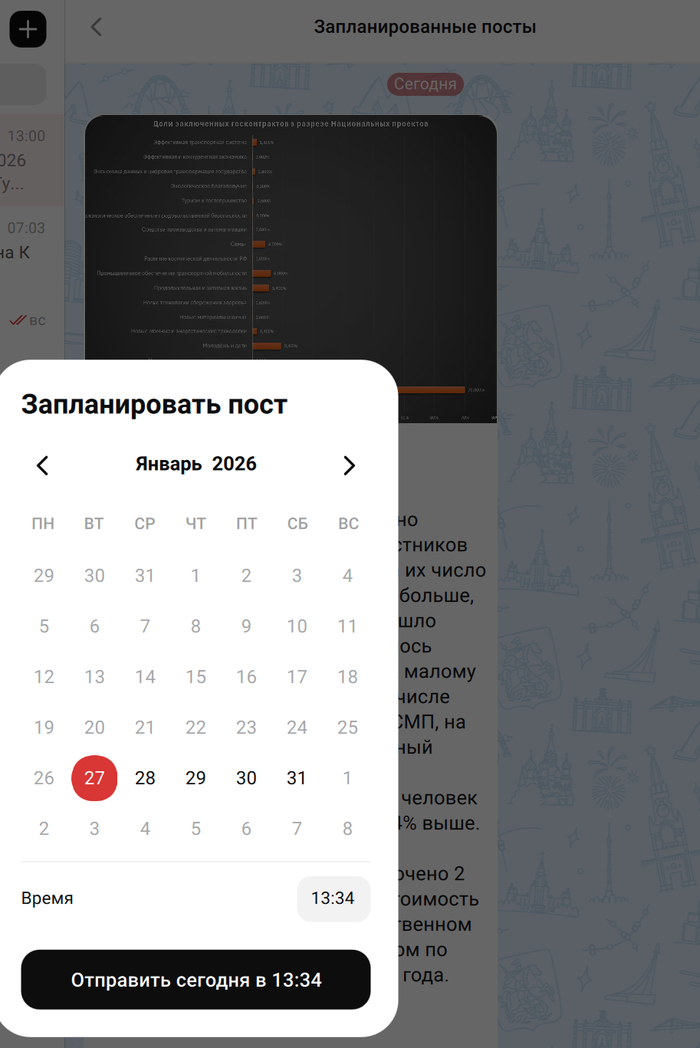This screenshot has width=700, height=1048.
Task: Set time in the 13:34 field
Action: tap(333, 898)
